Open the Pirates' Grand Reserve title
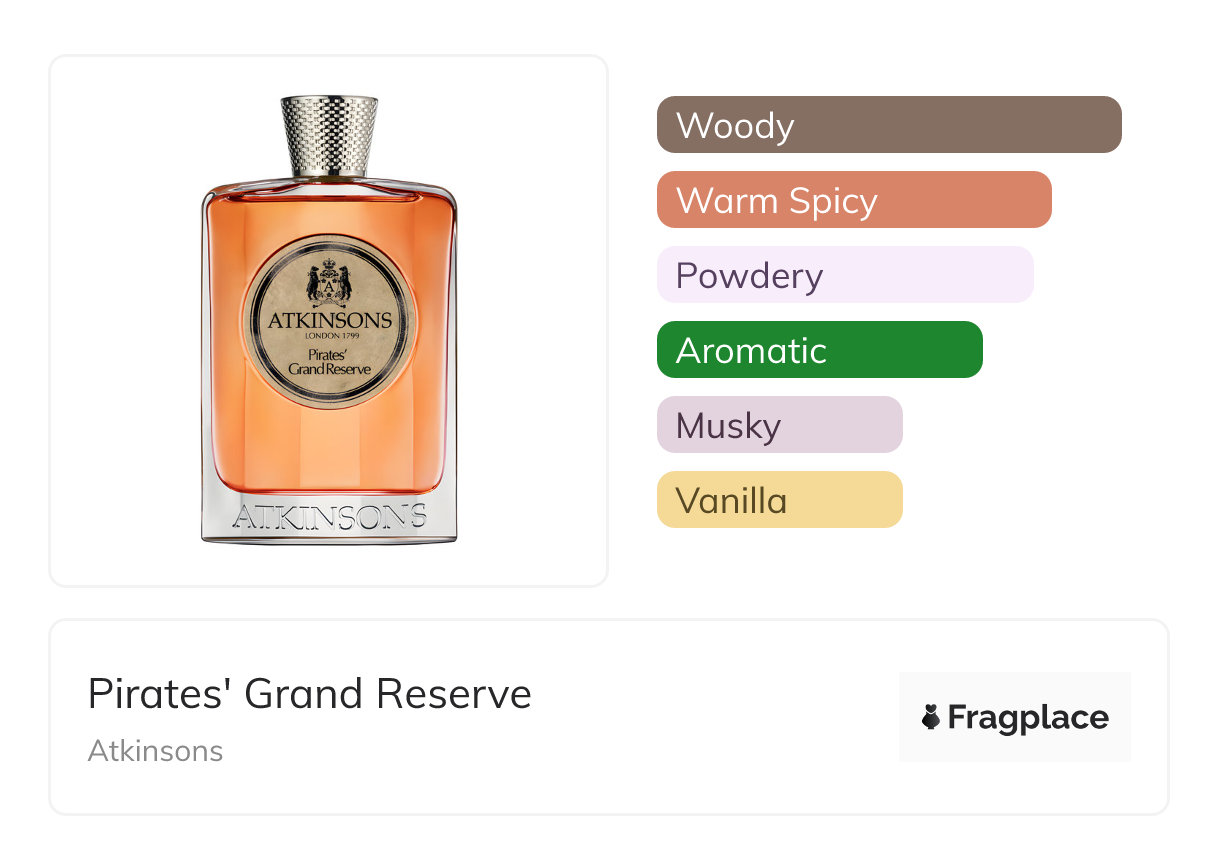Screen dimensions: 1218x864 (310, 694)
